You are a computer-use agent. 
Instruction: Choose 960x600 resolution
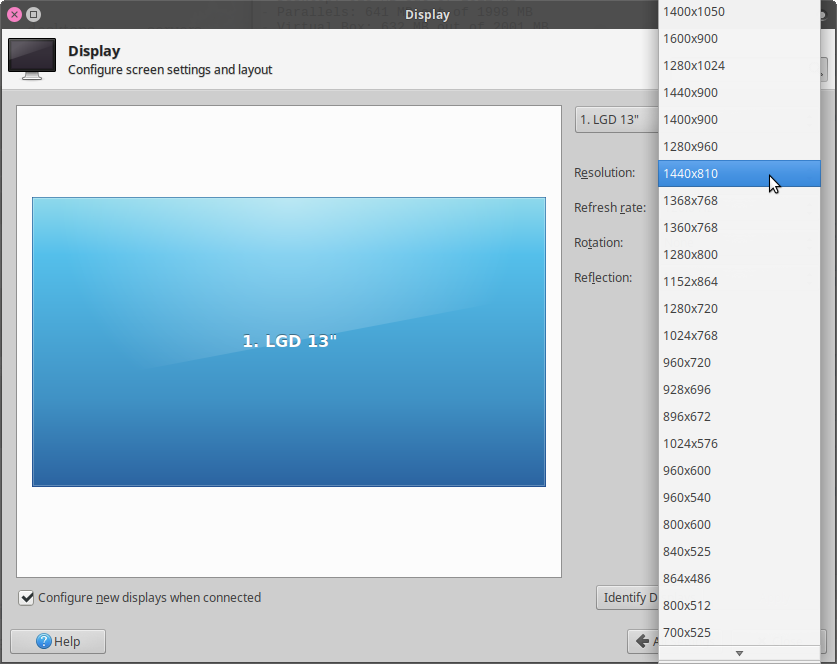[739, 471]
